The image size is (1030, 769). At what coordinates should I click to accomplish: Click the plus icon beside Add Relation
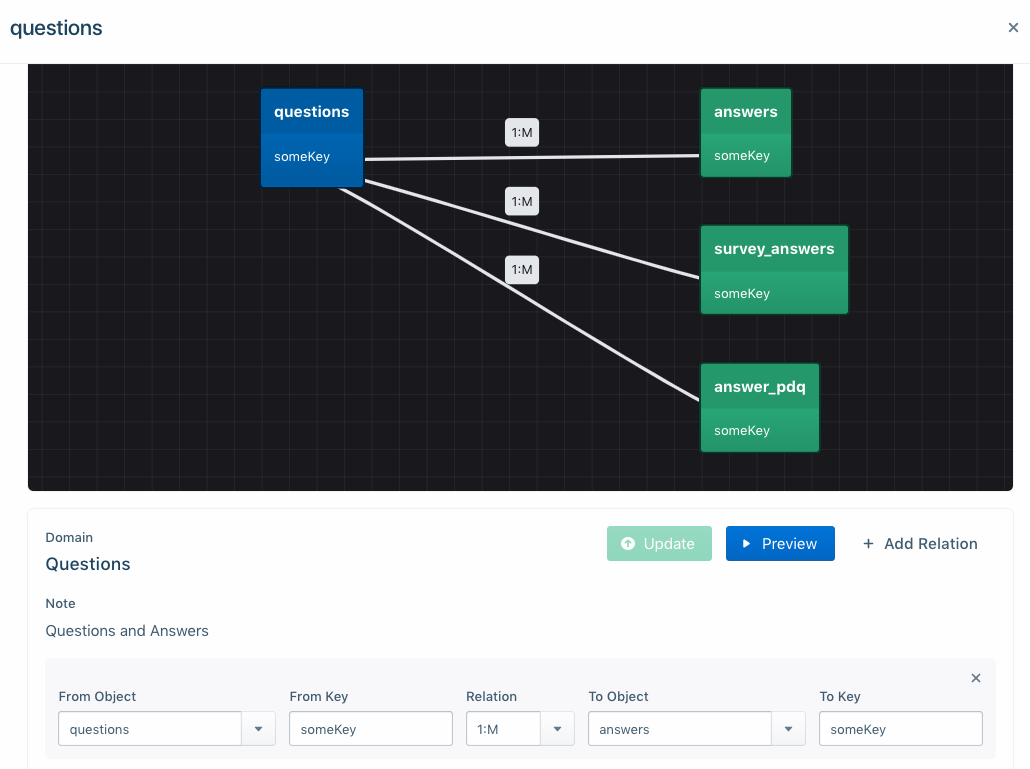(867, 544)
